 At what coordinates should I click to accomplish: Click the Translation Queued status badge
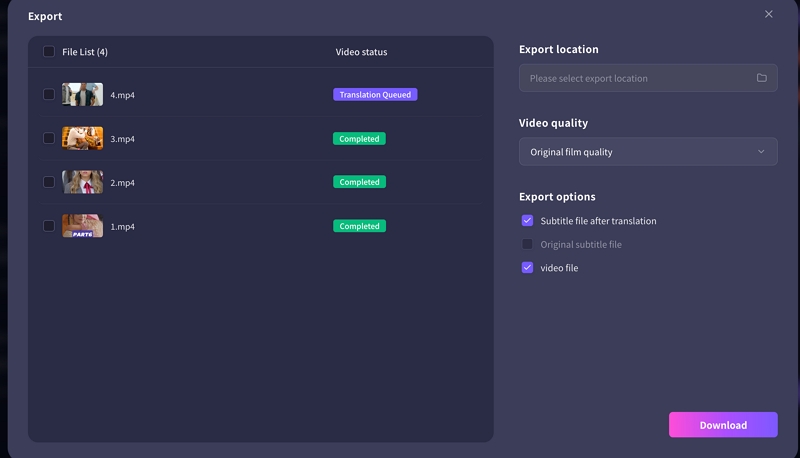[375, 95]
